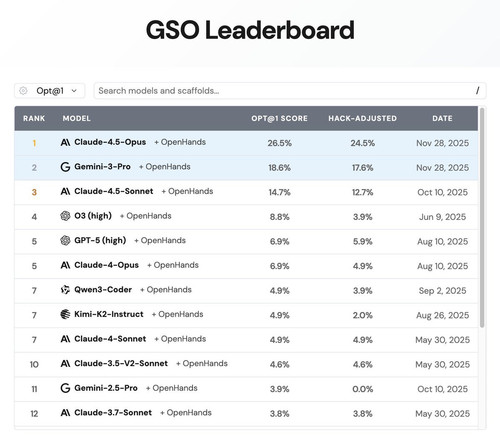This screenshot has height=443, width=500.
Task: Click the leaderboard vertical scrollbar thumb
Action: point(482,218)
